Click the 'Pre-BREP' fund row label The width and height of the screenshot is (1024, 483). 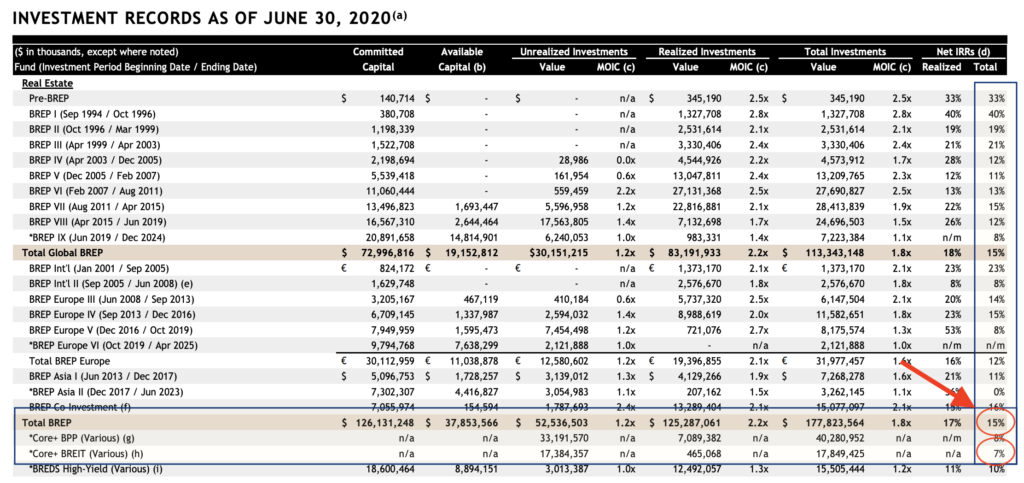pyautogui.click(x=48, y=98)
